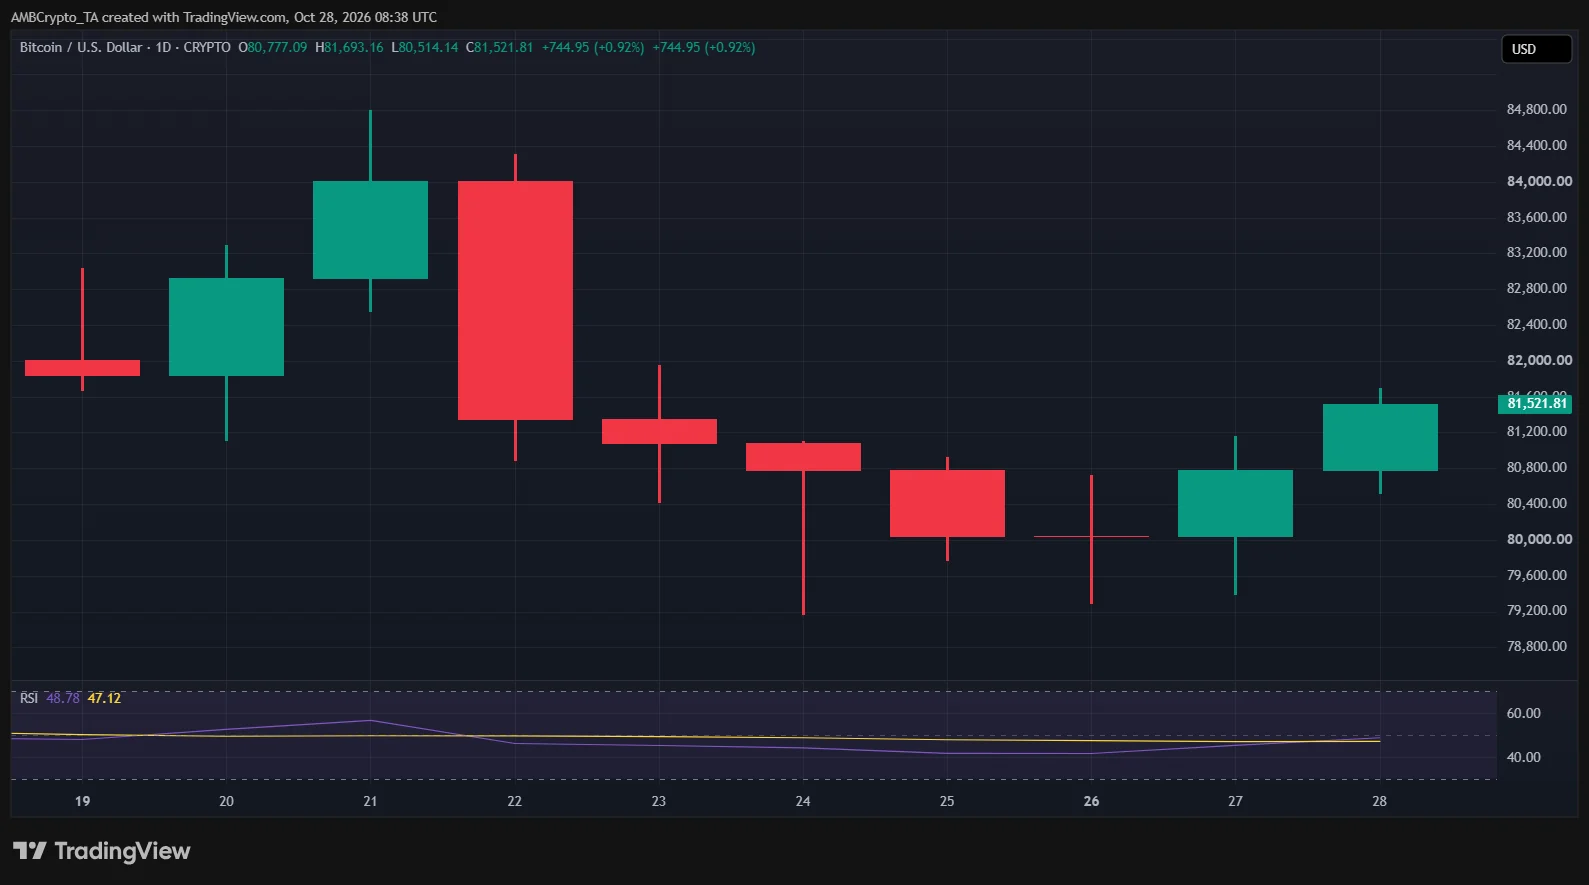Select the green candle on day 21

pos(370,230)
